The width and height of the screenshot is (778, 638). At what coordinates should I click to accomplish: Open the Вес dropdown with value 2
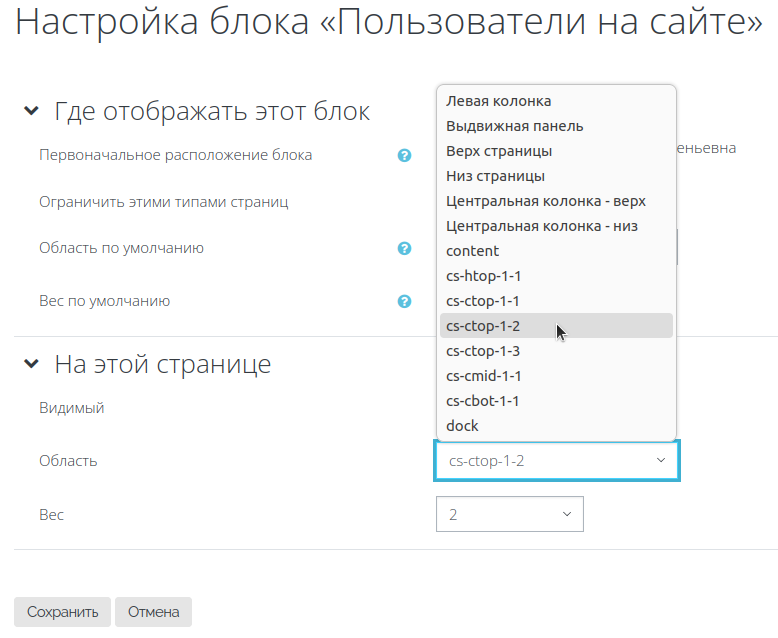click(x=510, y=514)
